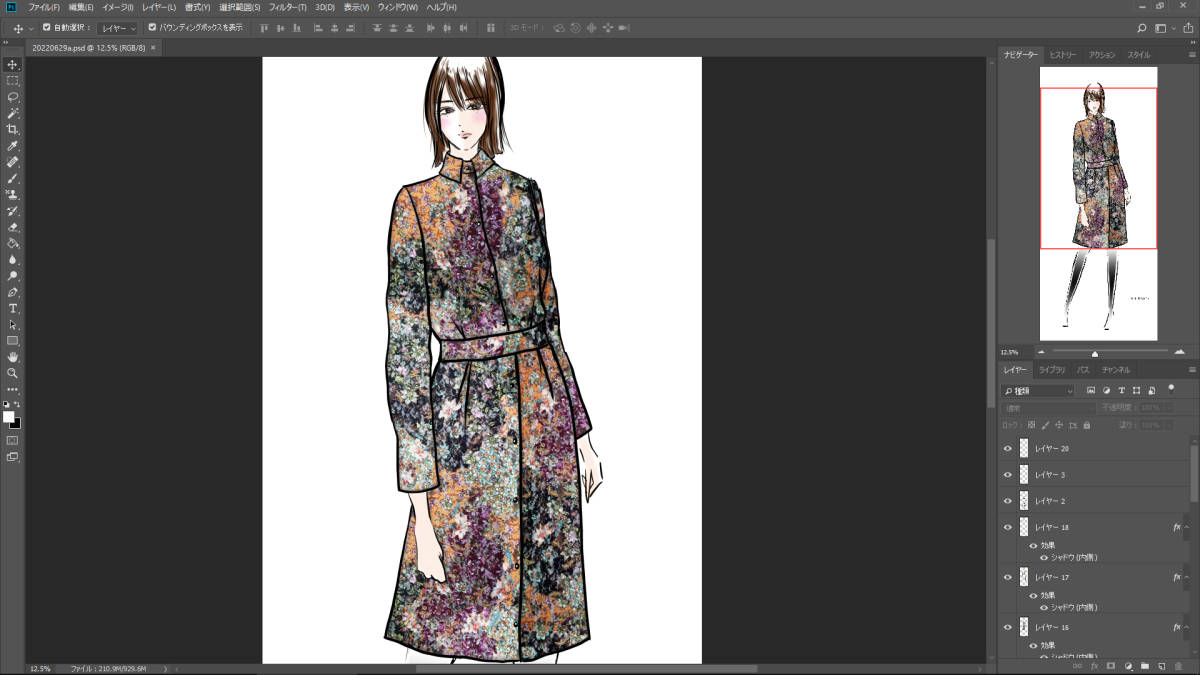
Task: Open the ヒストリー panel tab
Action: tap(1063, 55)
